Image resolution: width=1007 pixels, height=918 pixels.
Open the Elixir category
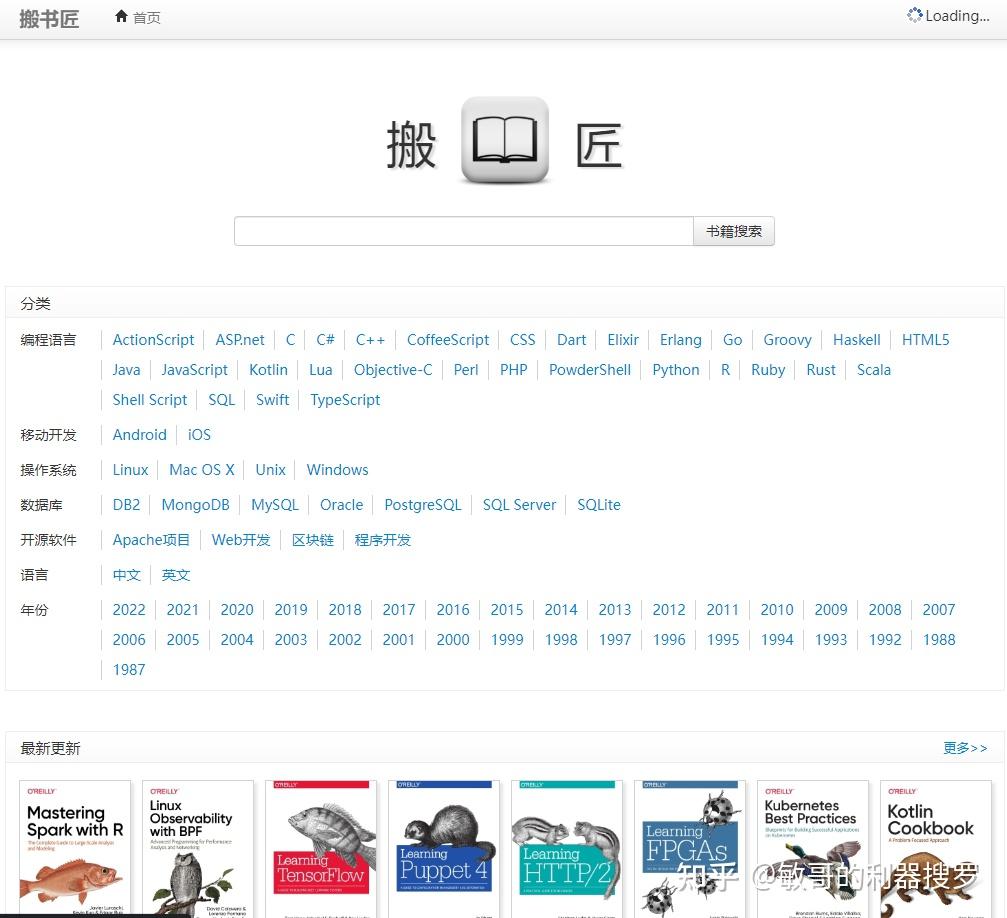[x=623, y=340]
